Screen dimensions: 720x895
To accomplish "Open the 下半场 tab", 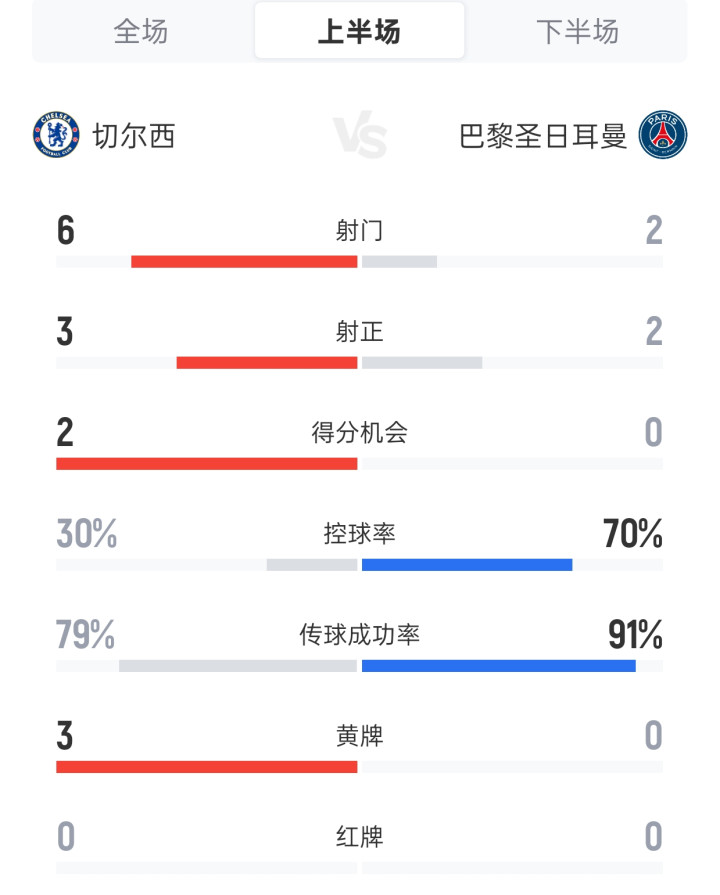I will click(x=577, y=31).
